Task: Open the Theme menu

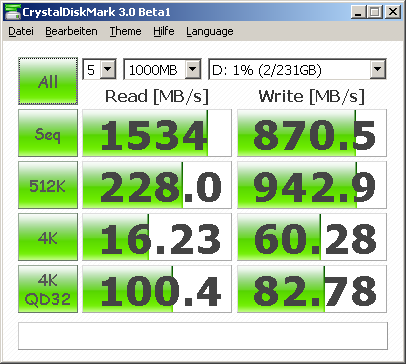Action: [x=125, y=31]
